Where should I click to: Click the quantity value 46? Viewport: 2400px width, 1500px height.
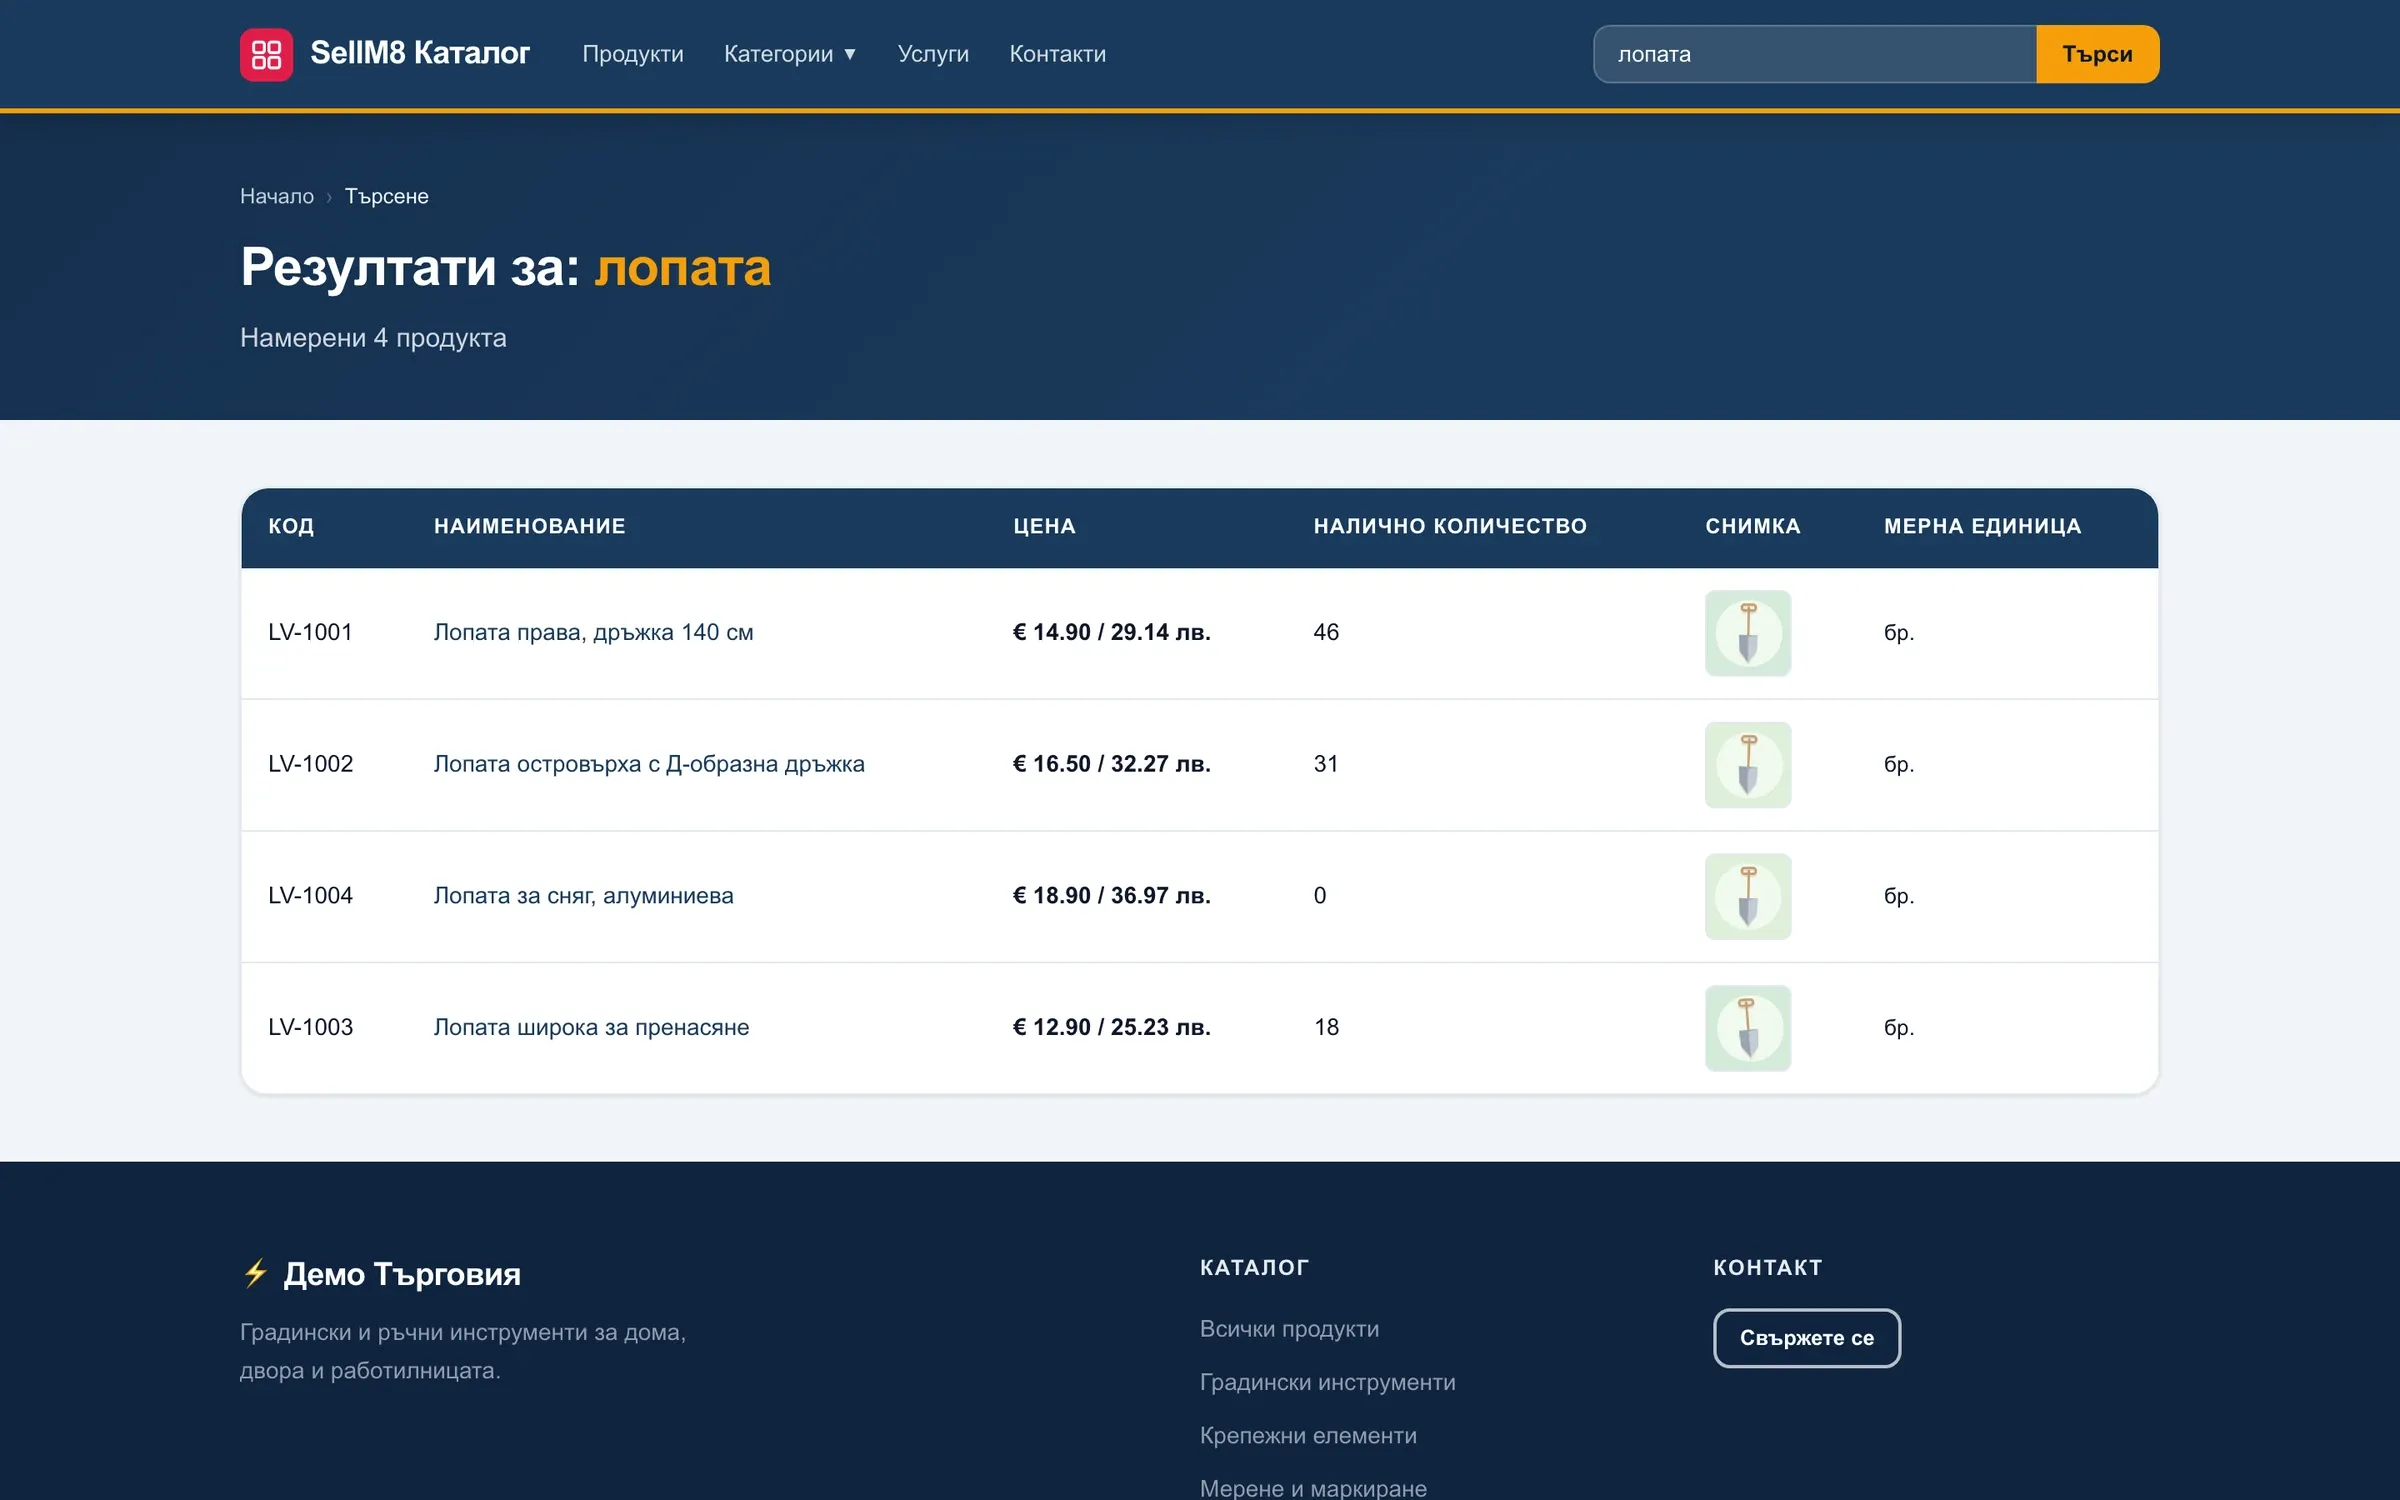click(1326, 632)
